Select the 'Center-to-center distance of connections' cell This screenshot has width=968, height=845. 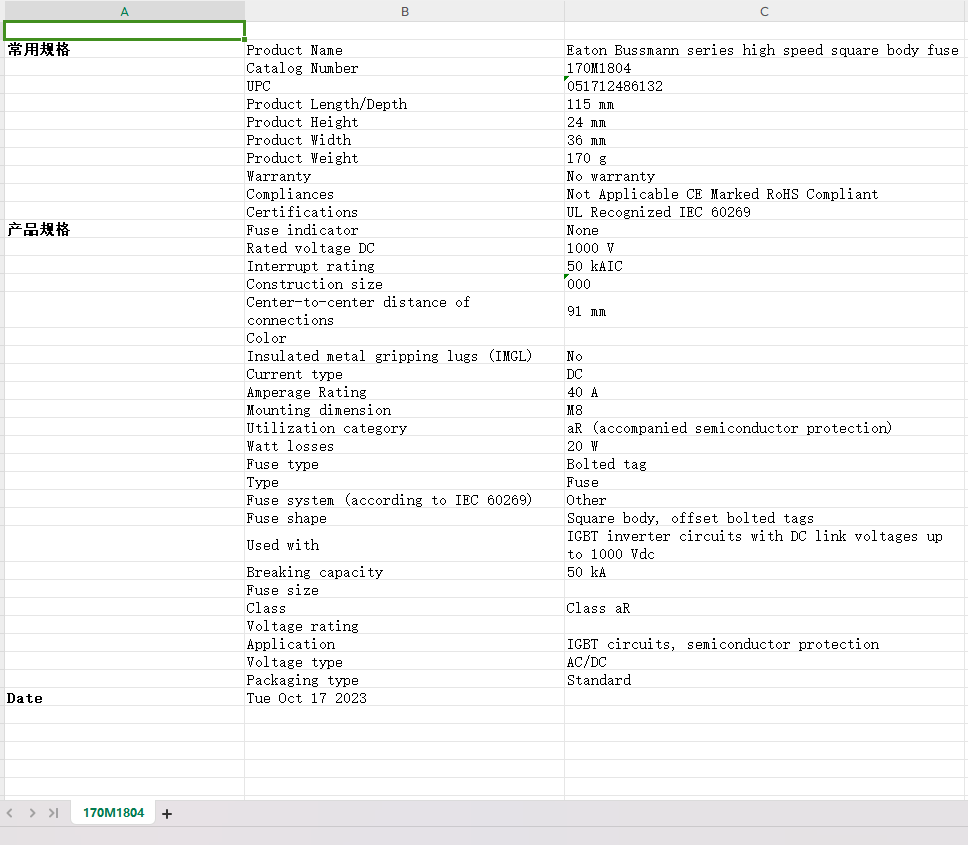404,310
